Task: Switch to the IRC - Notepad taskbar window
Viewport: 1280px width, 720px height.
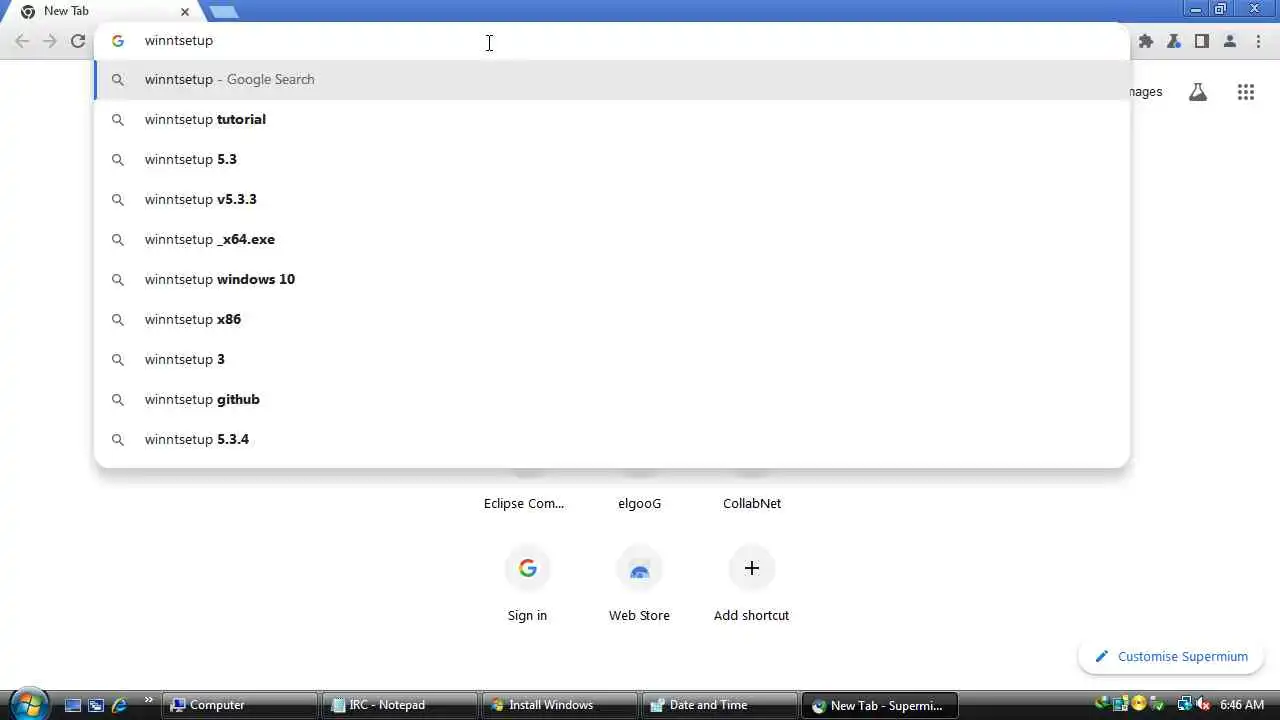Action: (x=400, y=705)
